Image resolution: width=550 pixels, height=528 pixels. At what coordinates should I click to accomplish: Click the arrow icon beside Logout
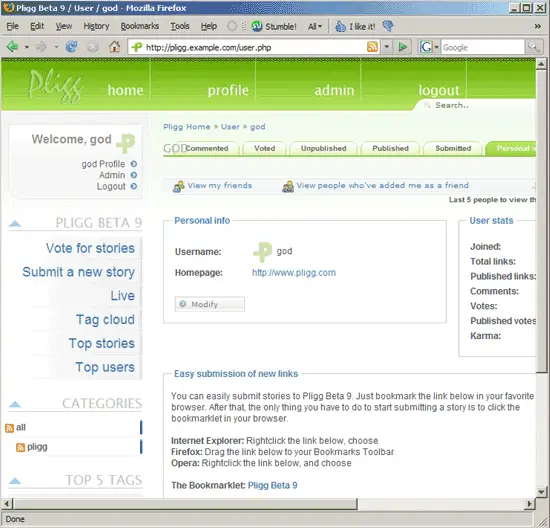[x=134, y=186]
